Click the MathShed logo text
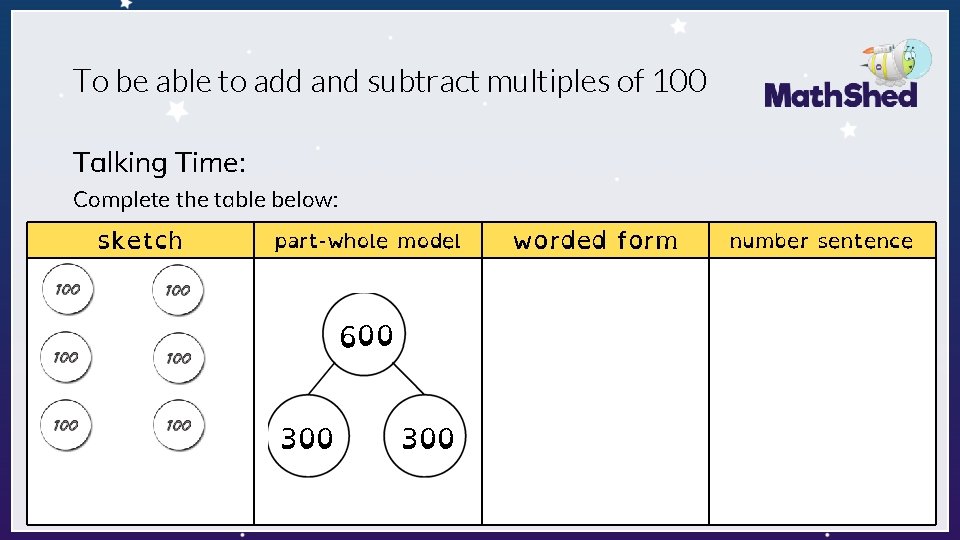Image resolution: width=960 pixels, height=540 pixels. (x=840, y=96)
